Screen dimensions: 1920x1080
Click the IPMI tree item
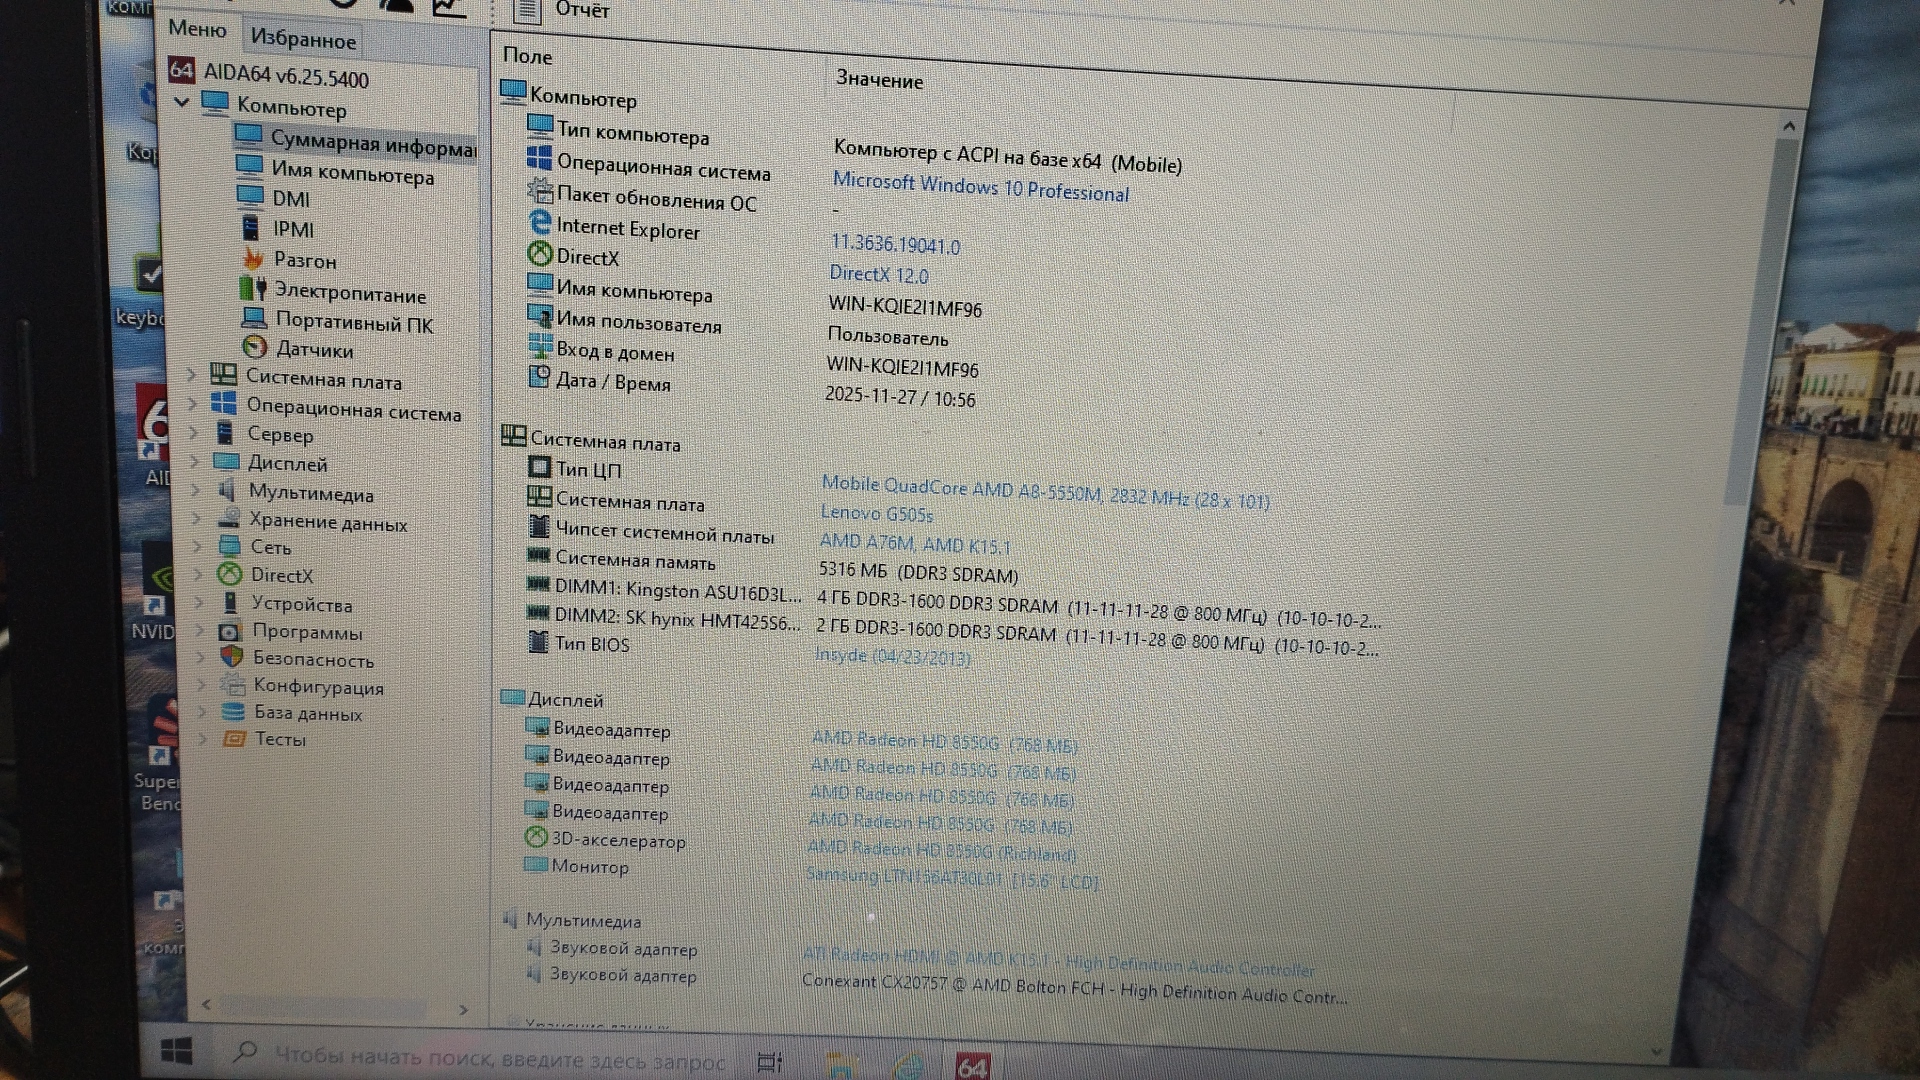click(x=292, y=230)
